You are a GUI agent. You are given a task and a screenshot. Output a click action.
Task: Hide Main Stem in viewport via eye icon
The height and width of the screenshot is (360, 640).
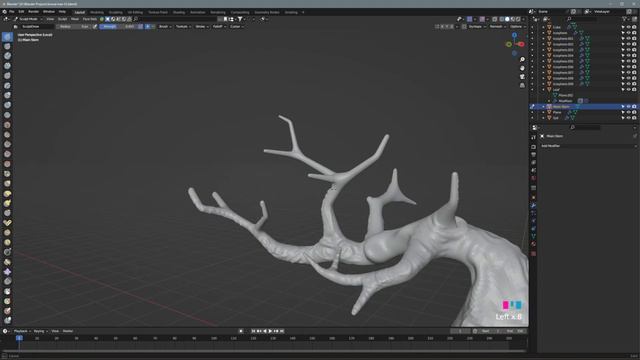[629, 107]
